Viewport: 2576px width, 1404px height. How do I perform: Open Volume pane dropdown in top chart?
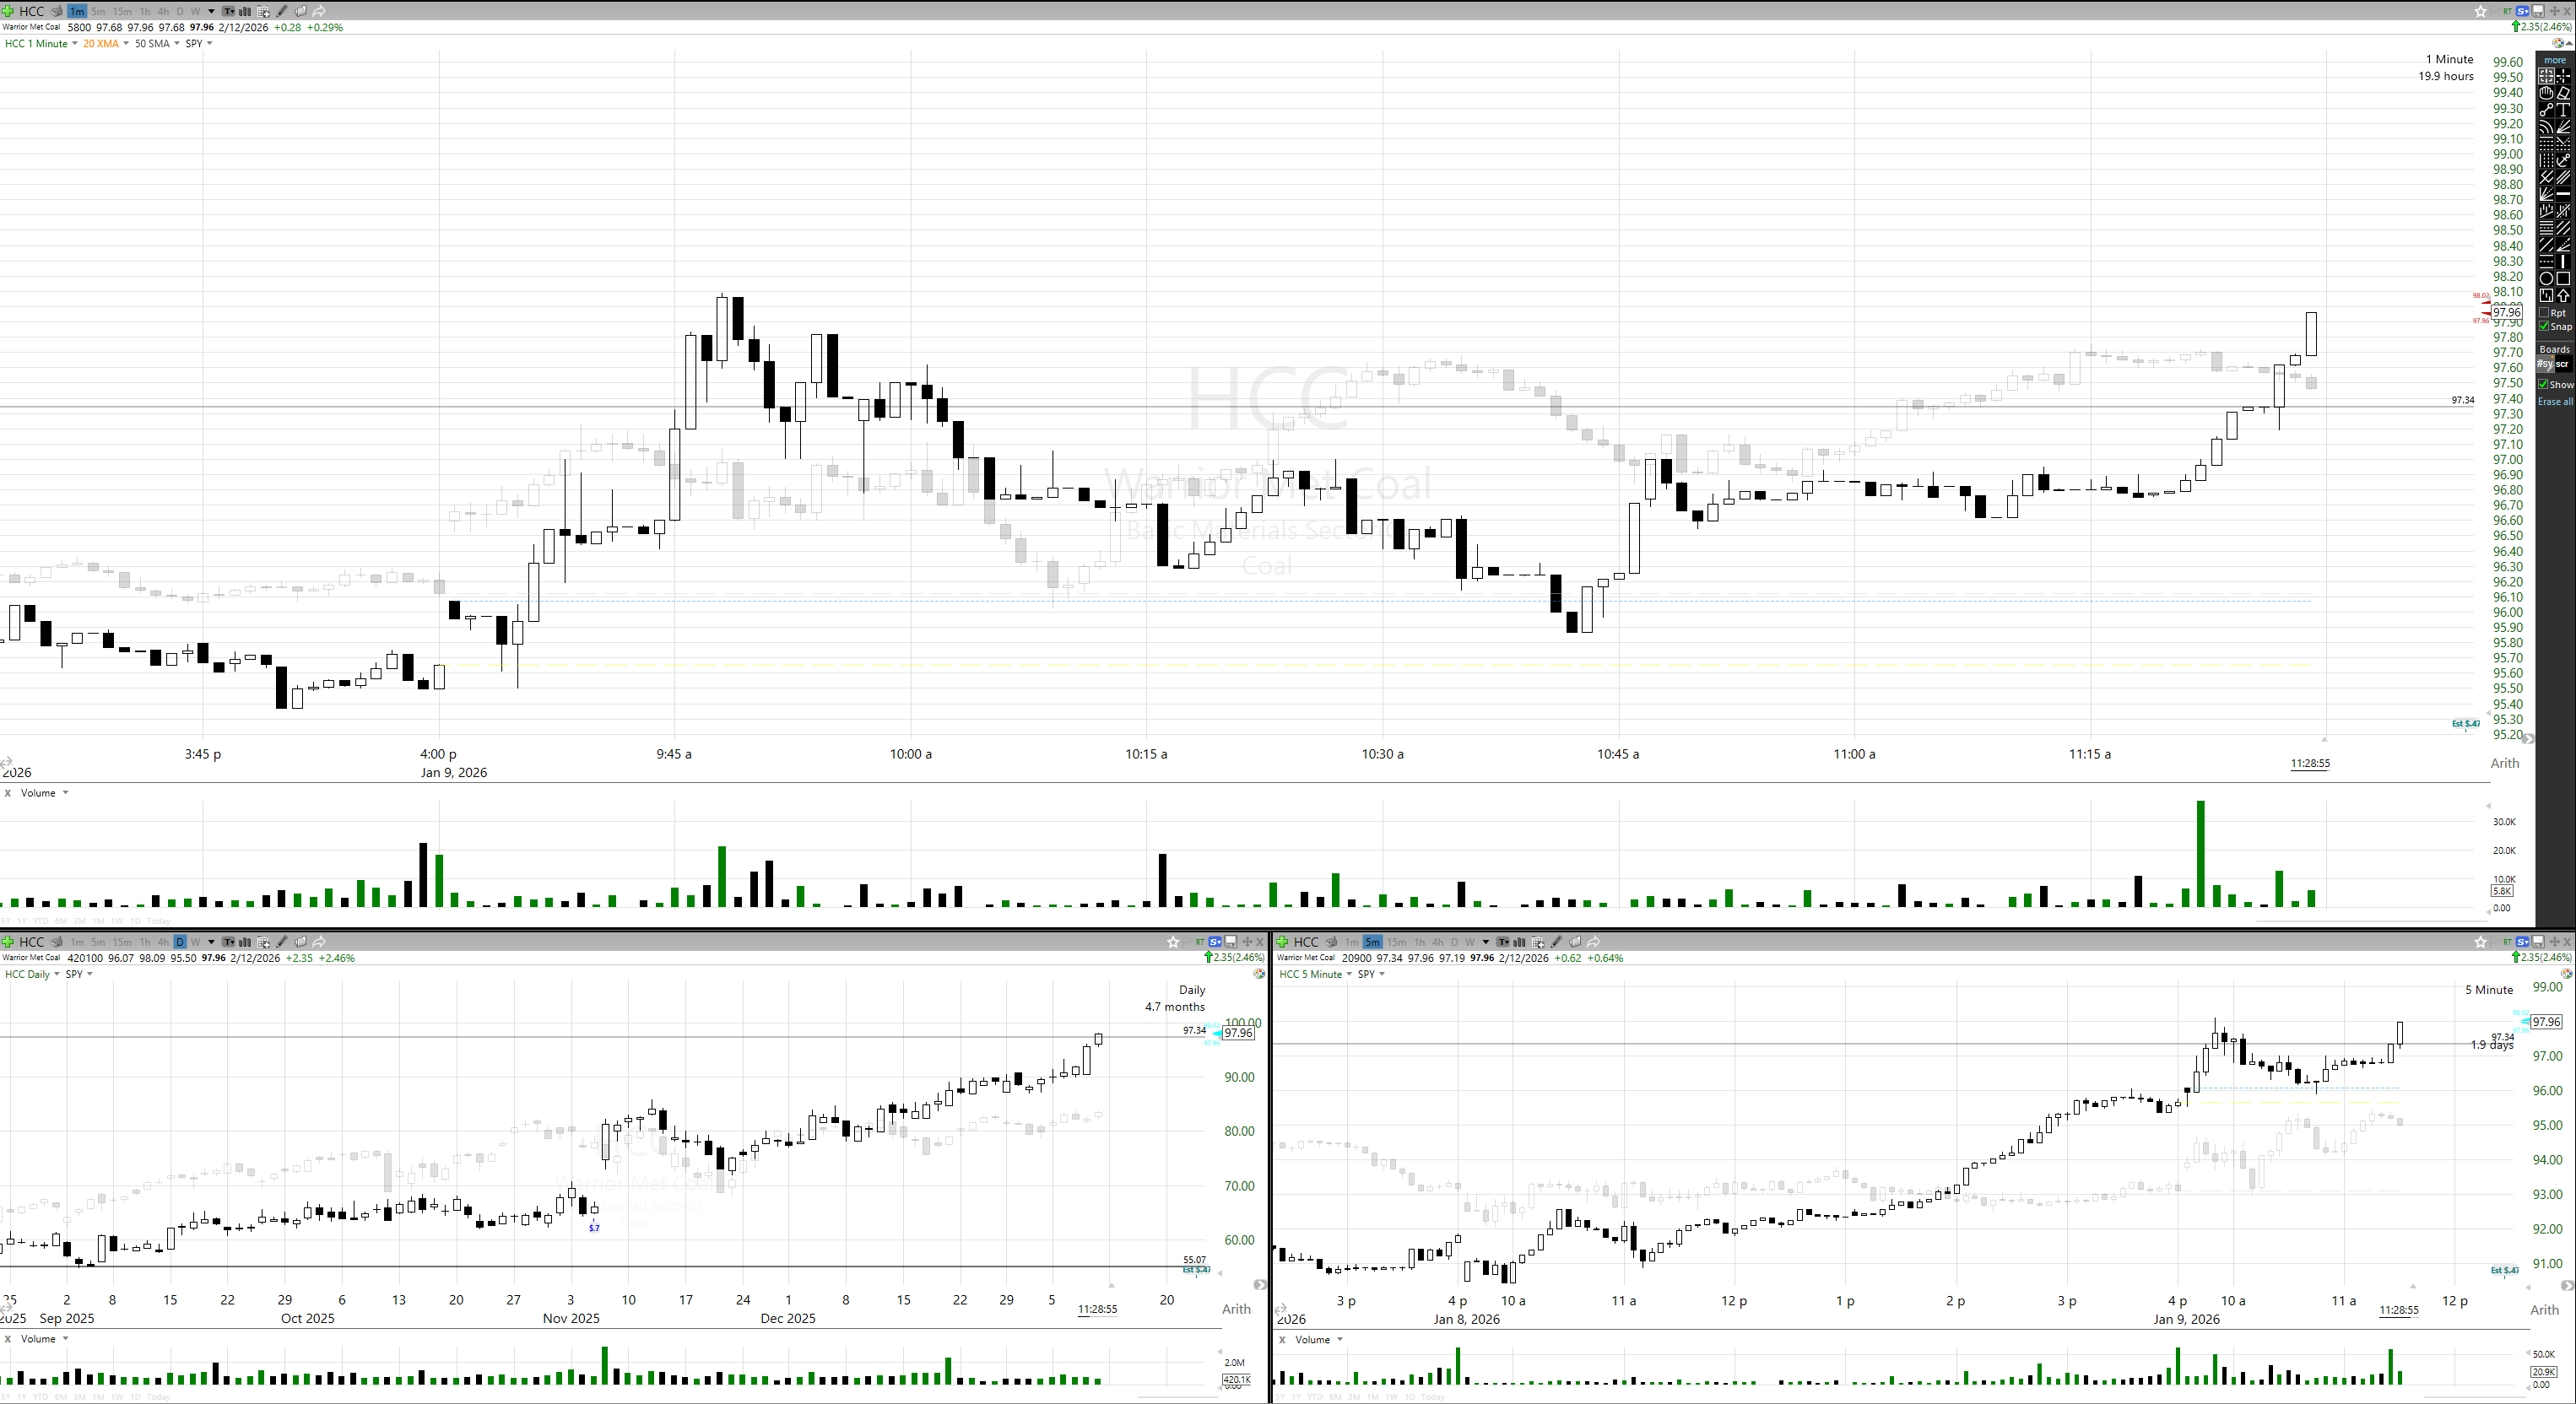click(x=65, y=793)
